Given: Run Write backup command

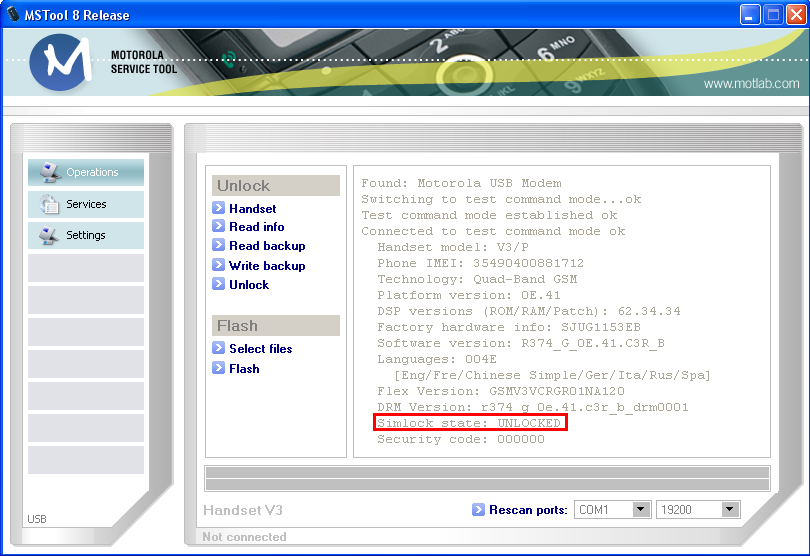Looking at the screenshot, I should point(267,266).
